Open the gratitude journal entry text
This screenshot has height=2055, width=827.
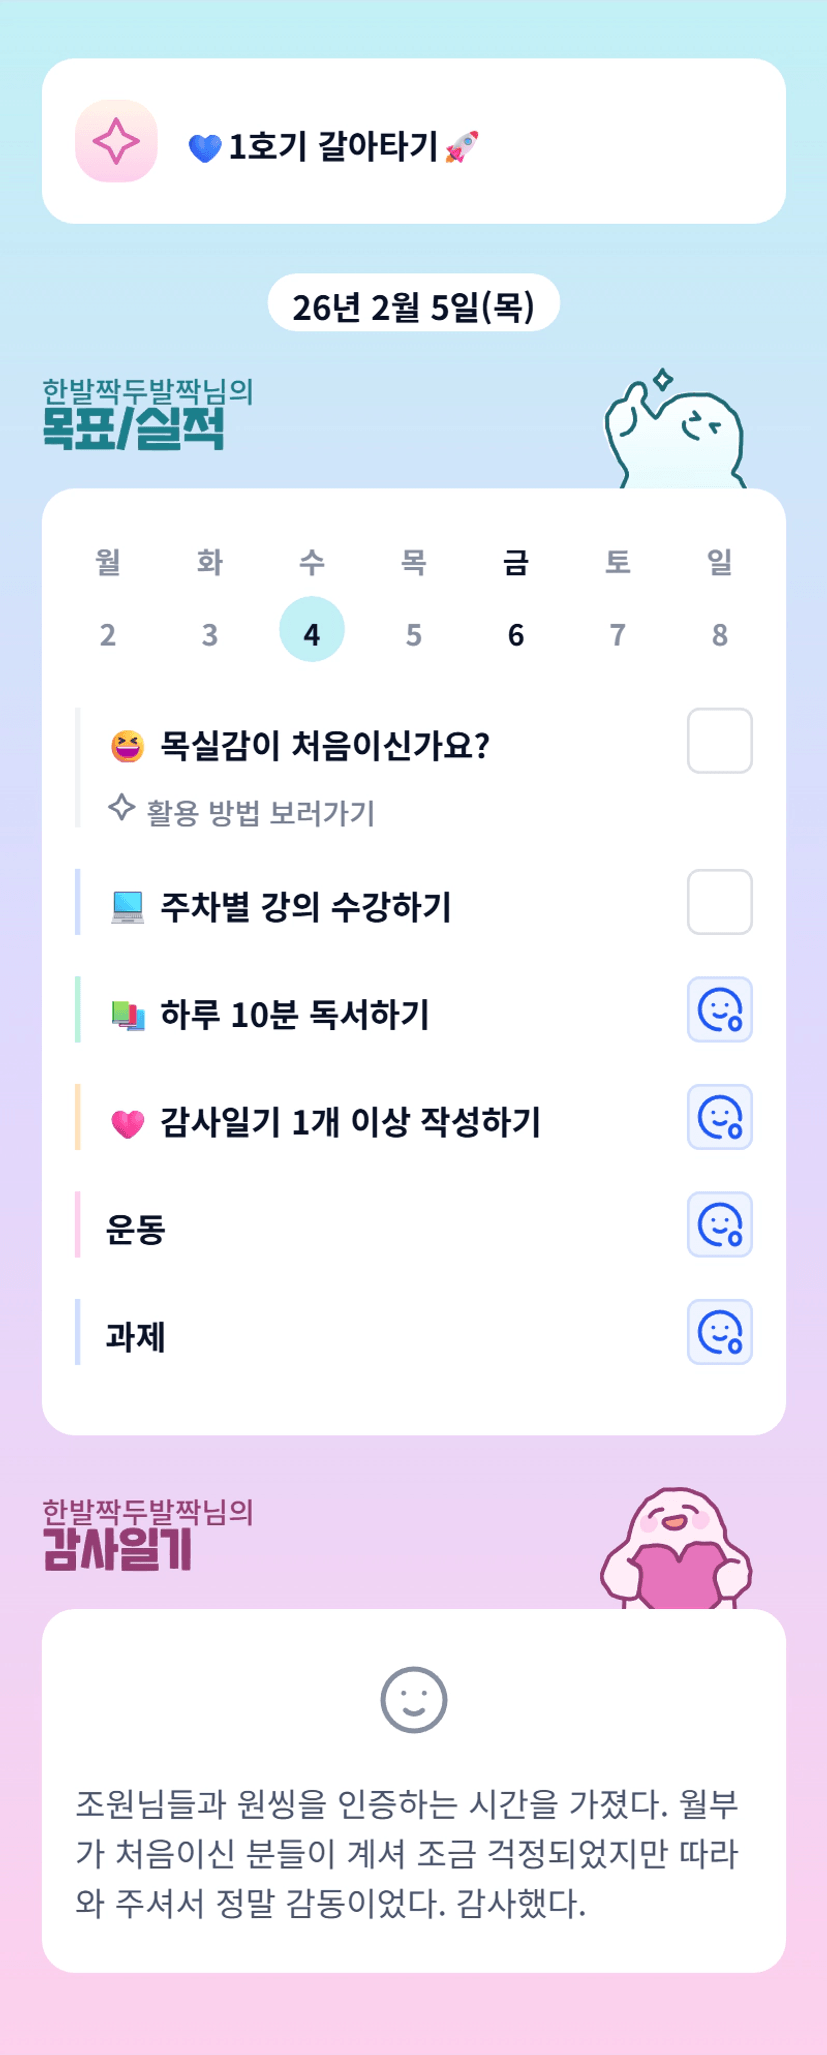click(407, 1853)
